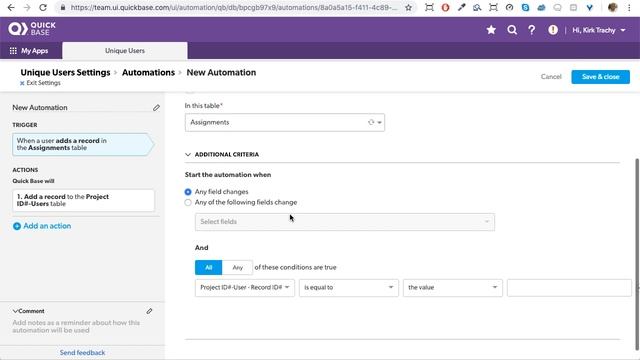
Task: Go to Unique Users Settings breadcrumb
Action: [65, 72]
